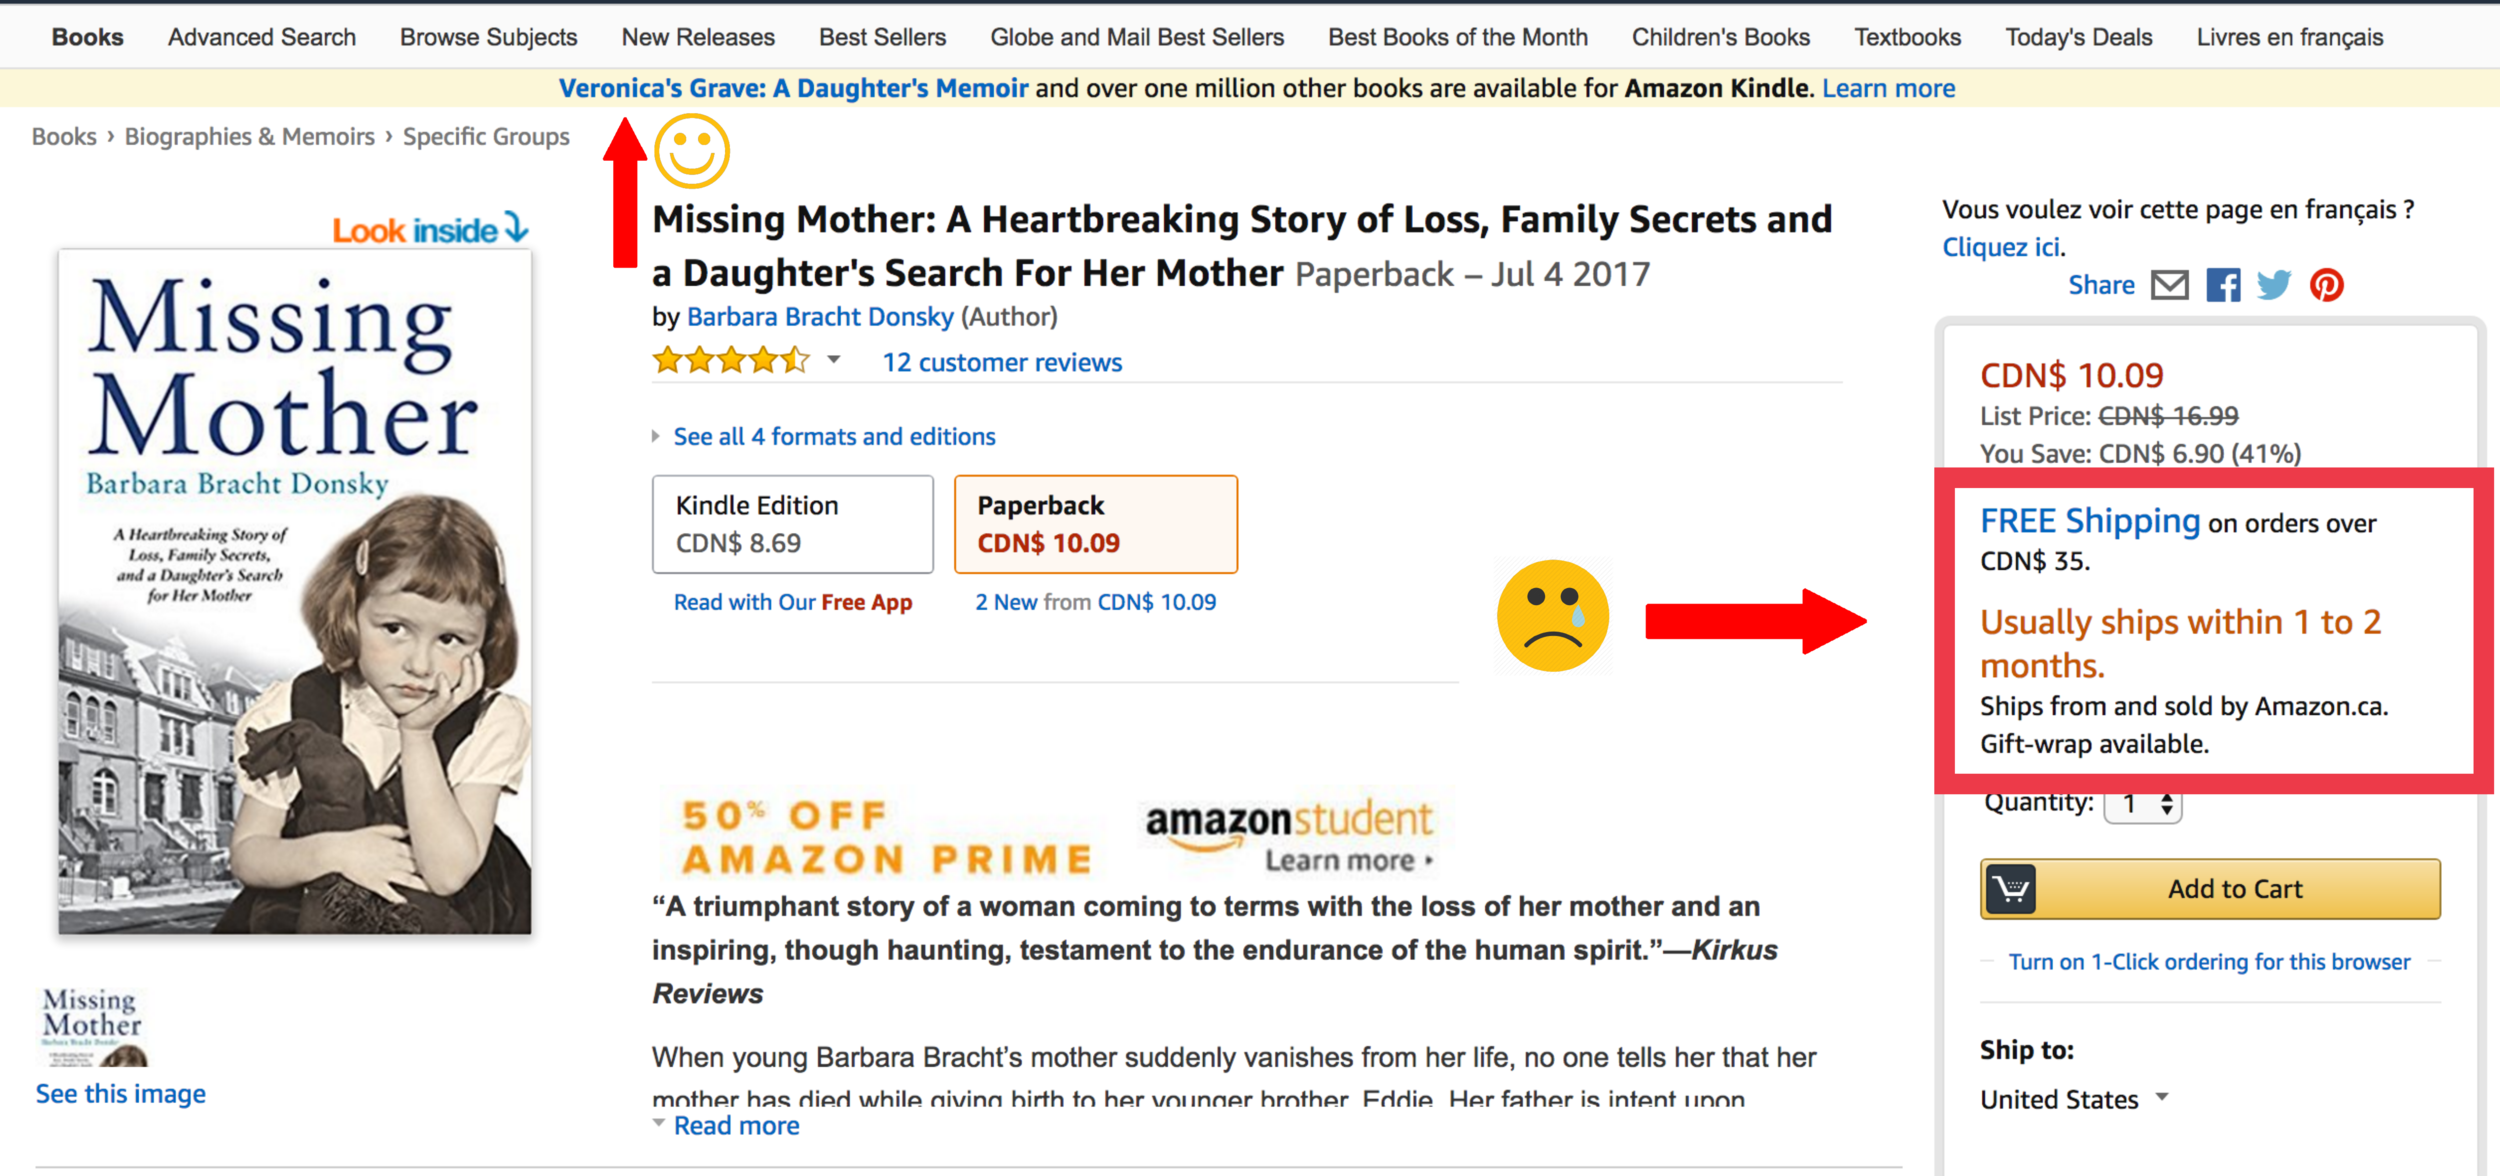Share the book on Facebook
Image resolution: width=2500 pixels, height=1176 pixels.
2223,285
